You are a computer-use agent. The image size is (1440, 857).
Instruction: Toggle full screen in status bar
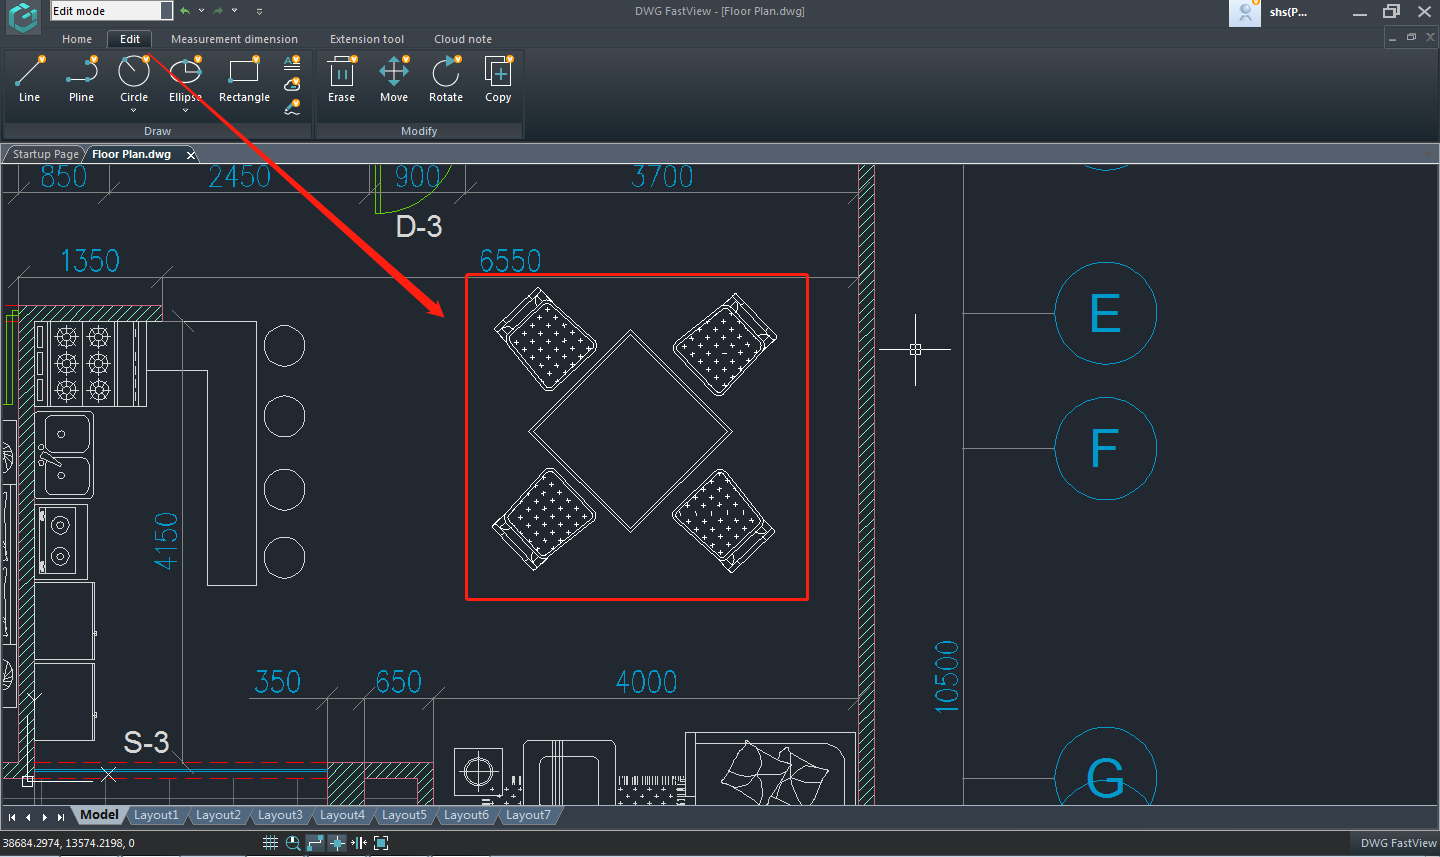click(x=381, y=843)
